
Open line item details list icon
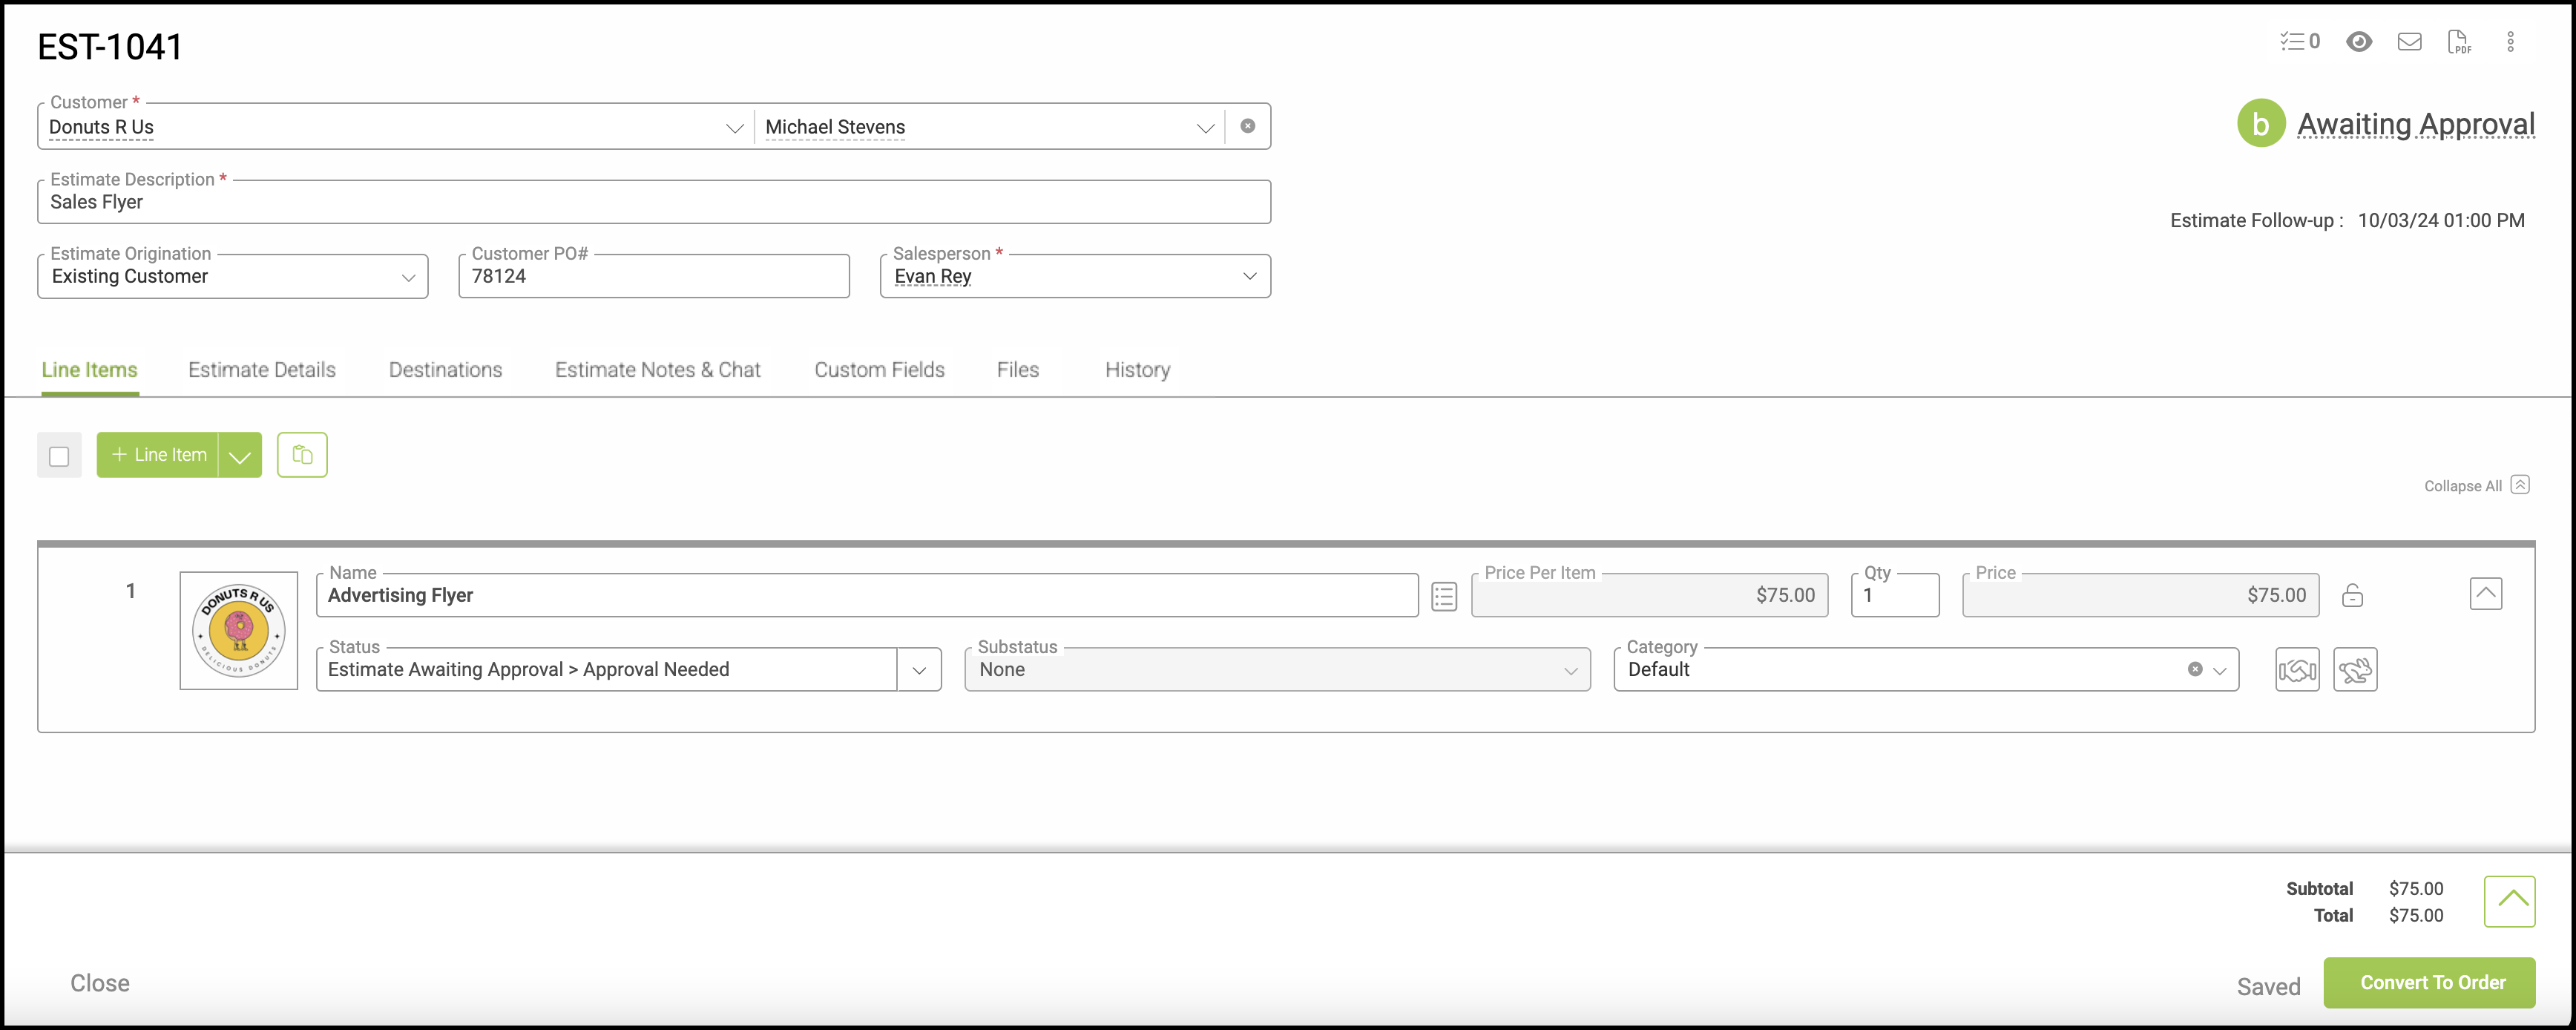point(1443,596)
